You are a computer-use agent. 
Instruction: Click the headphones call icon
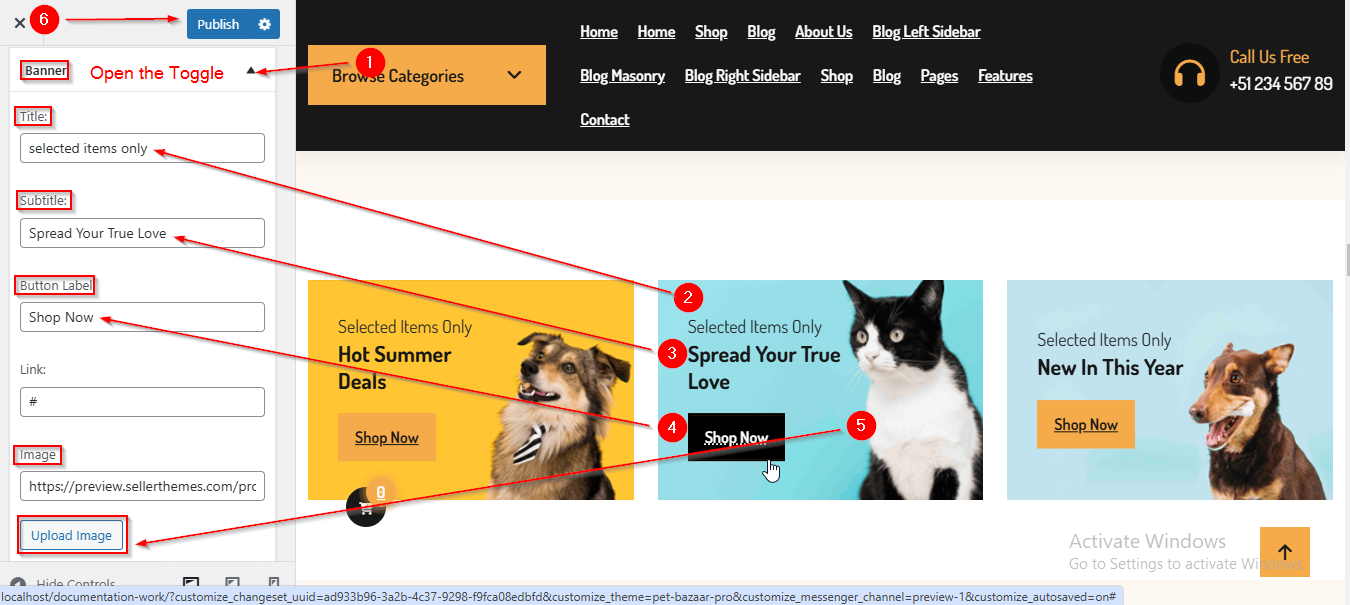1190,73
